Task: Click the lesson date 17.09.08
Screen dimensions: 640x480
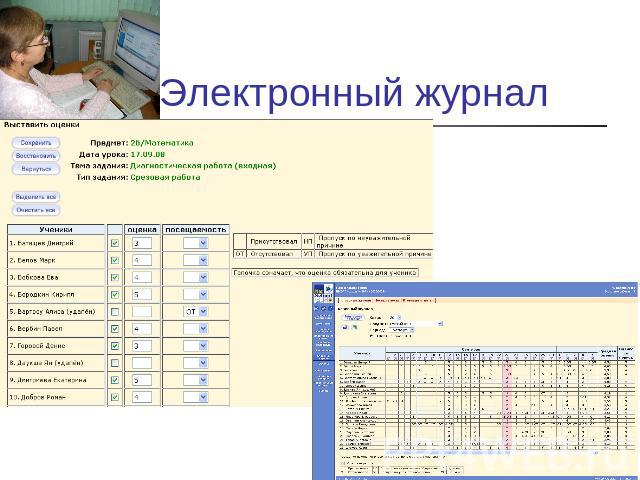Action: 148,154
